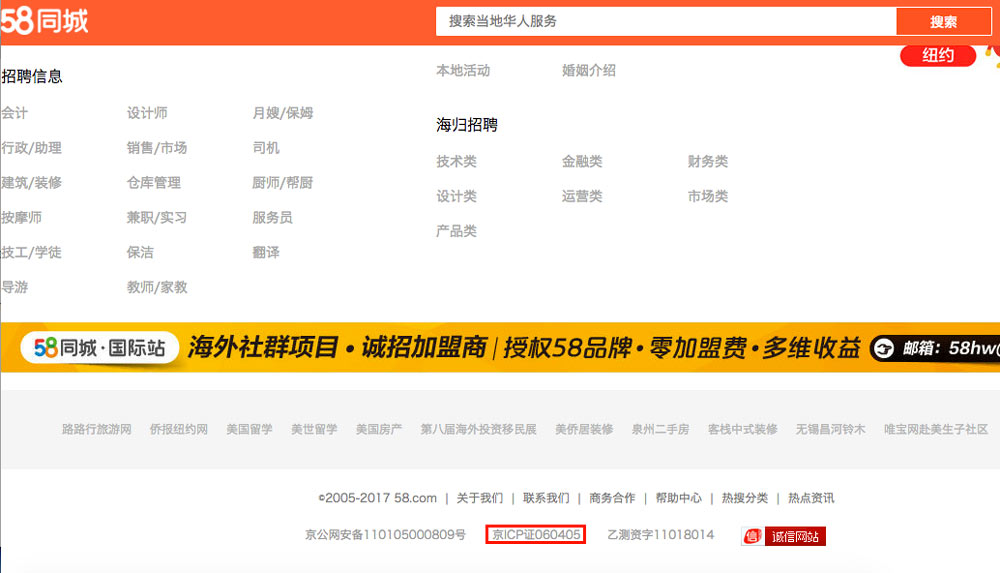Click the 诚信网站 badge icon
This screenshot has height=573, width=1000.
783,536
